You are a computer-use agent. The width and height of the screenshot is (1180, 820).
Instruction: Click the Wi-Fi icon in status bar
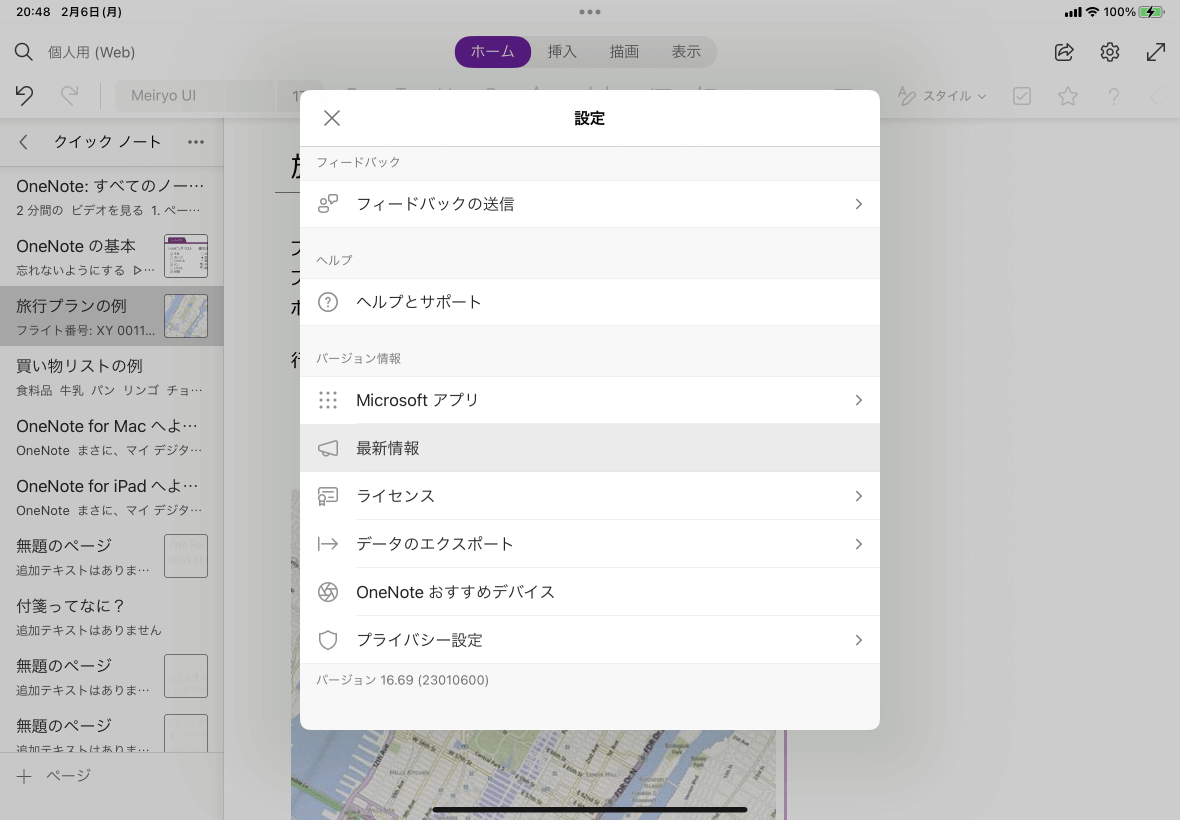pyautogui.click(x=1092, y=12)
